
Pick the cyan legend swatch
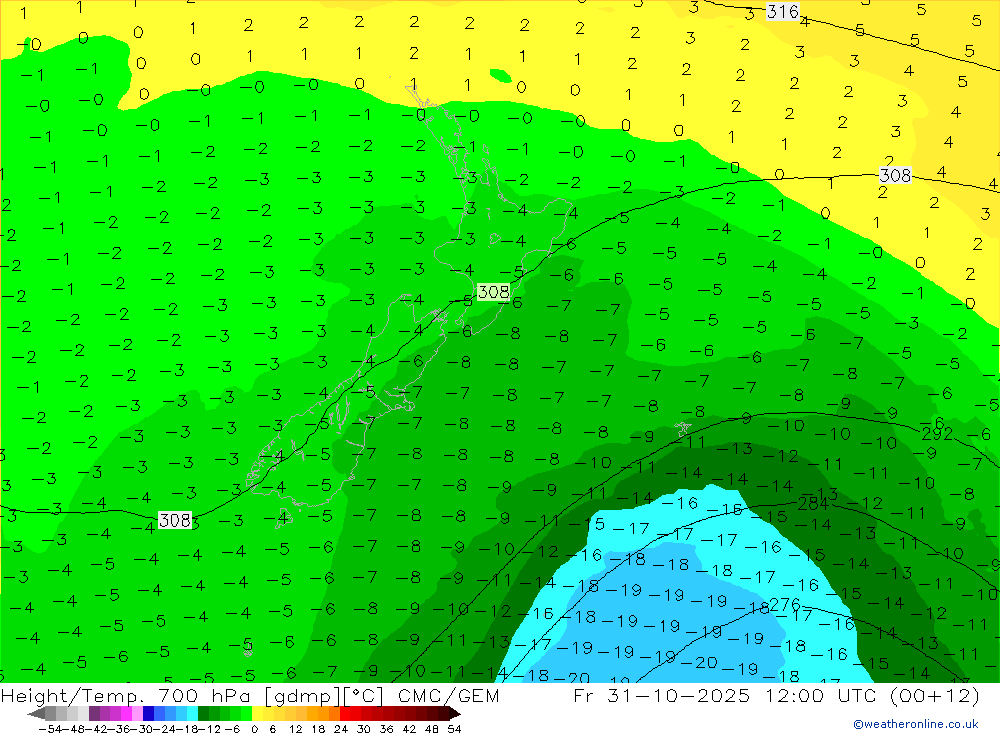(193, 714)
